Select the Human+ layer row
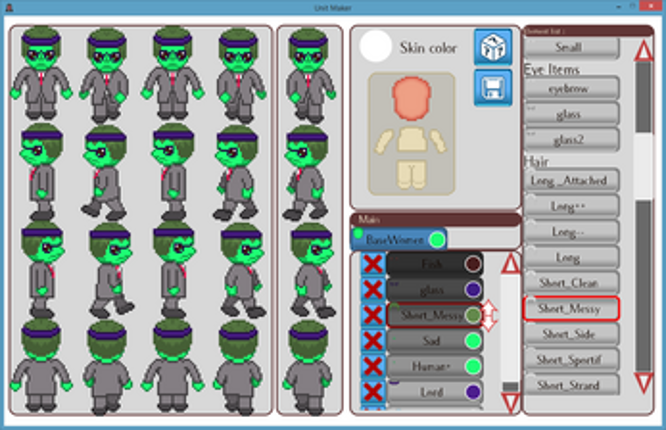The width and height of the screenshot is (666, 430). [x=434, y=366]
